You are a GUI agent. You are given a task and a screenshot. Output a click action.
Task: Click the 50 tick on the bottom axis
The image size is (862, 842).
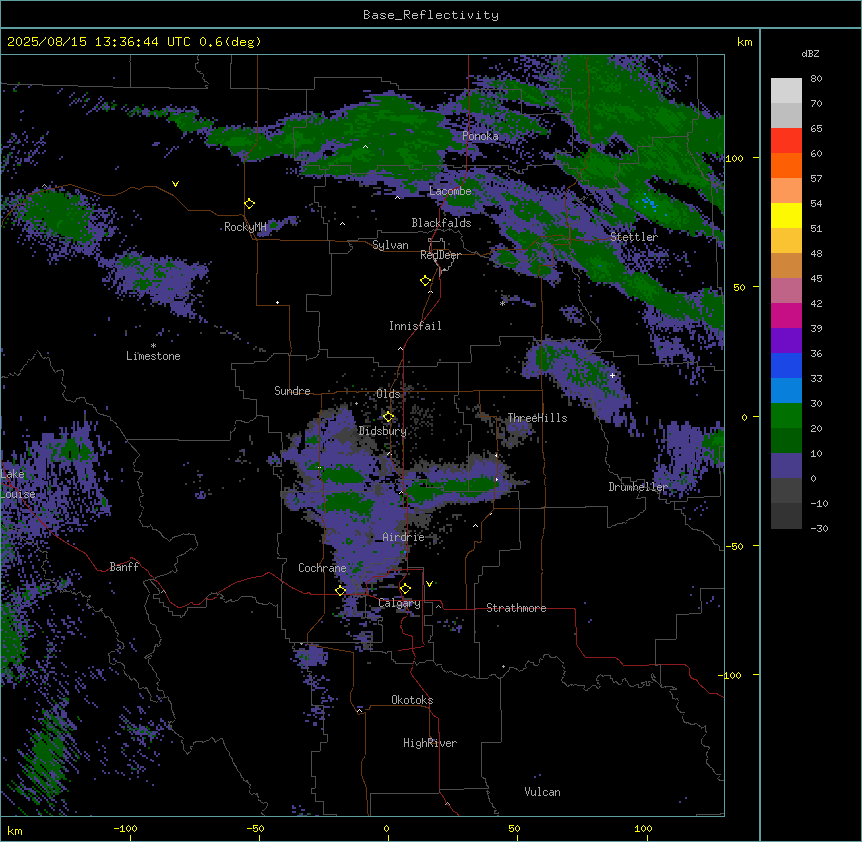click(514, 829)
